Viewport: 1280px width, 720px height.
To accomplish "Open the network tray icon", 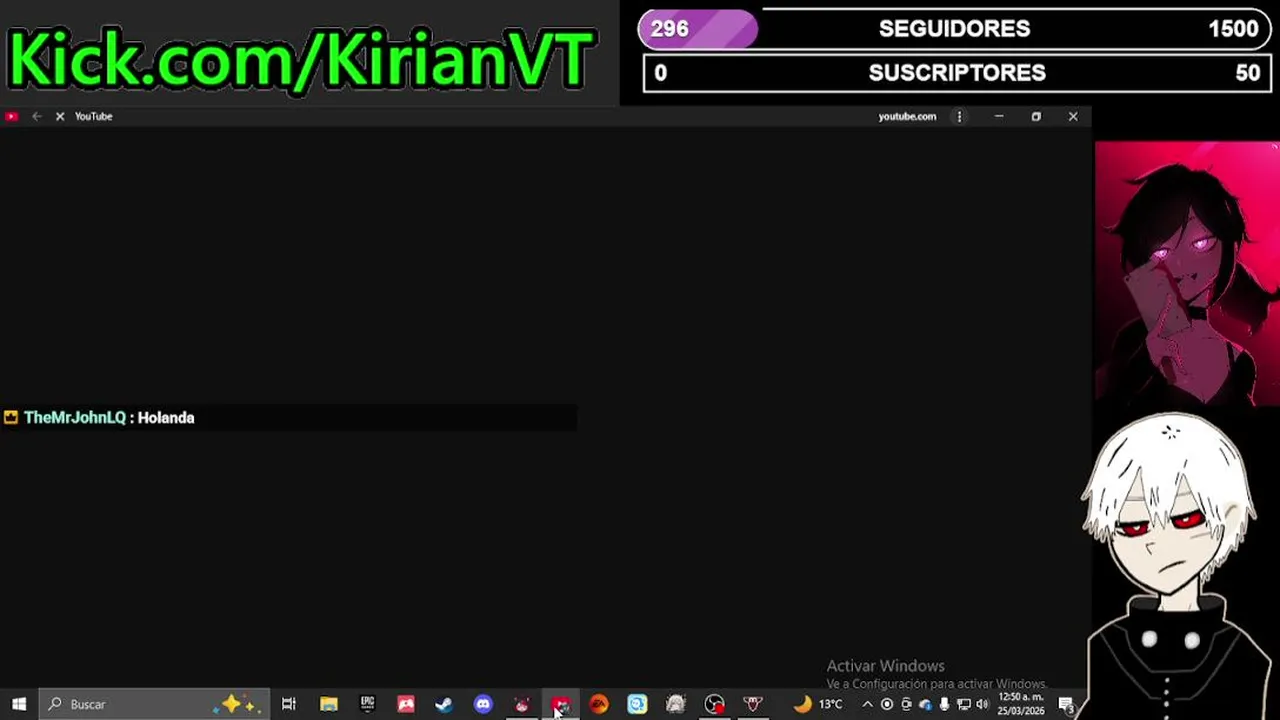I will pos(963,704).
